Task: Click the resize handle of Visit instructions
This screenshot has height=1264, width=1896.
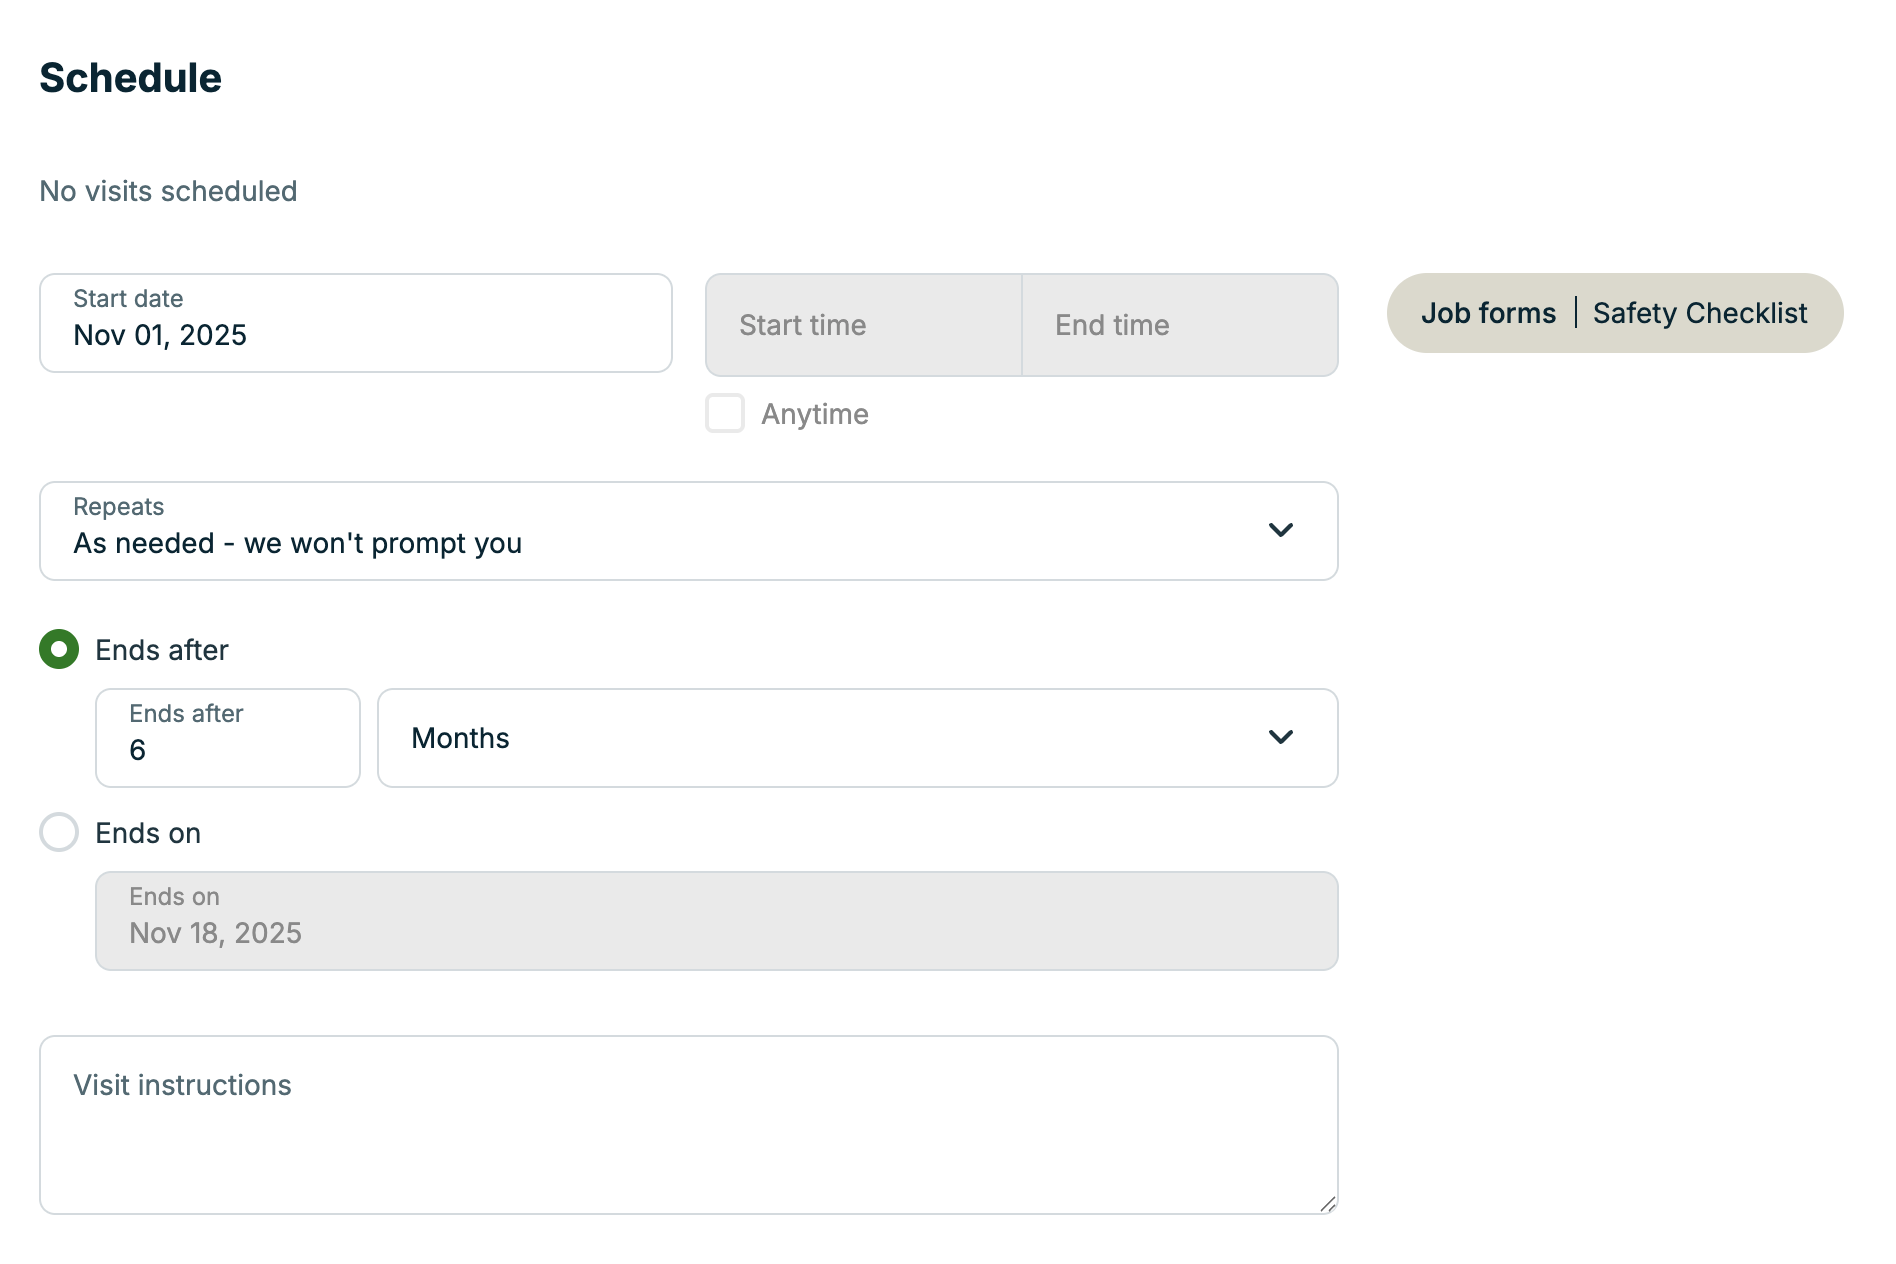Action: coord(1327,1204)
